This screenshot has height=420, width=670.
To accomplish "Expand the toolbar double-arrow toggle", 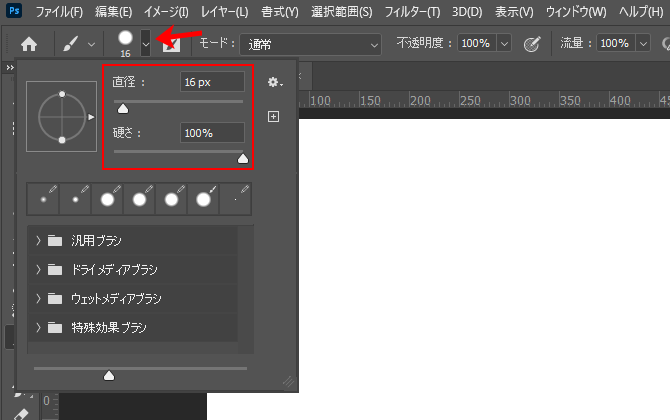I will point(10,68).
